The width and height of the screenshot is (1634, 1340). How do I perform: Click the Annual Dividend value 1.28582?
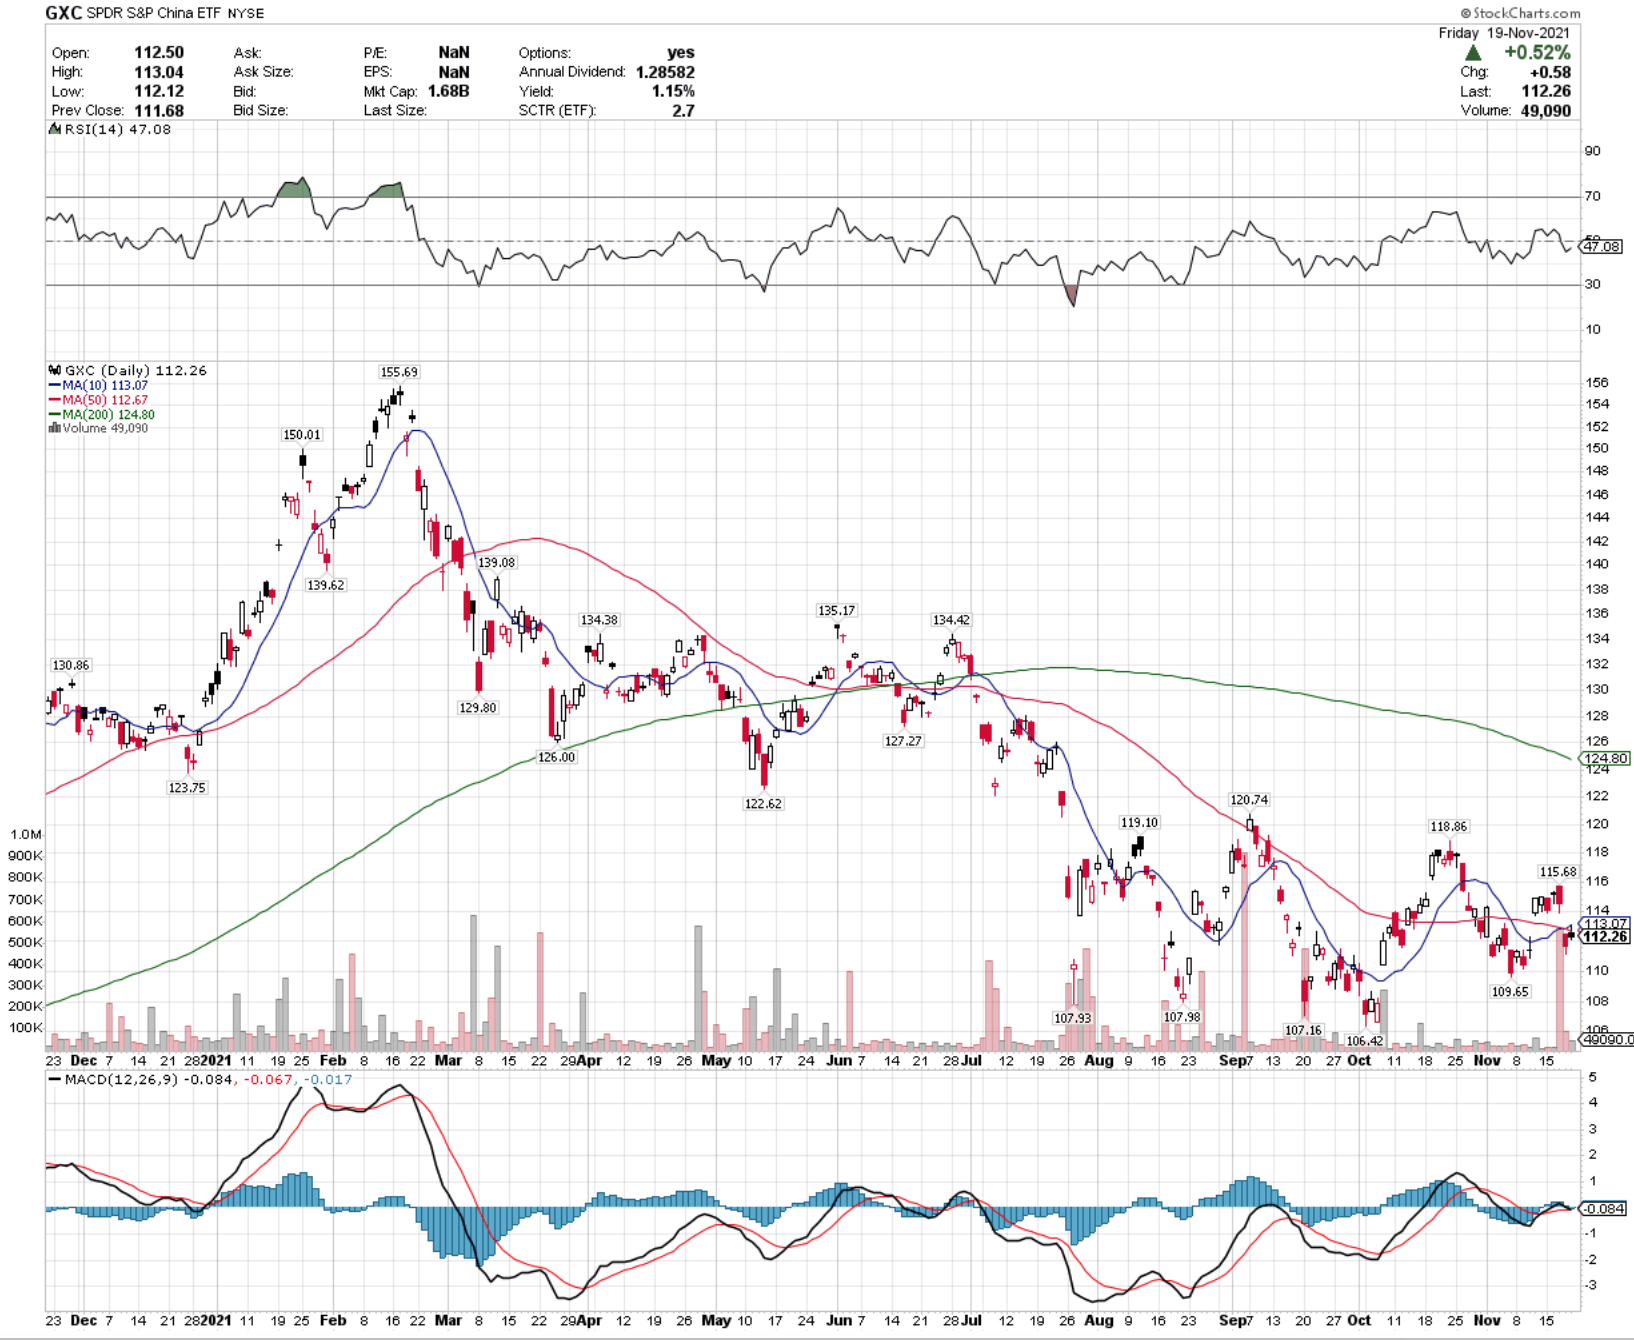pyautogui.click(x=665, y=72)
